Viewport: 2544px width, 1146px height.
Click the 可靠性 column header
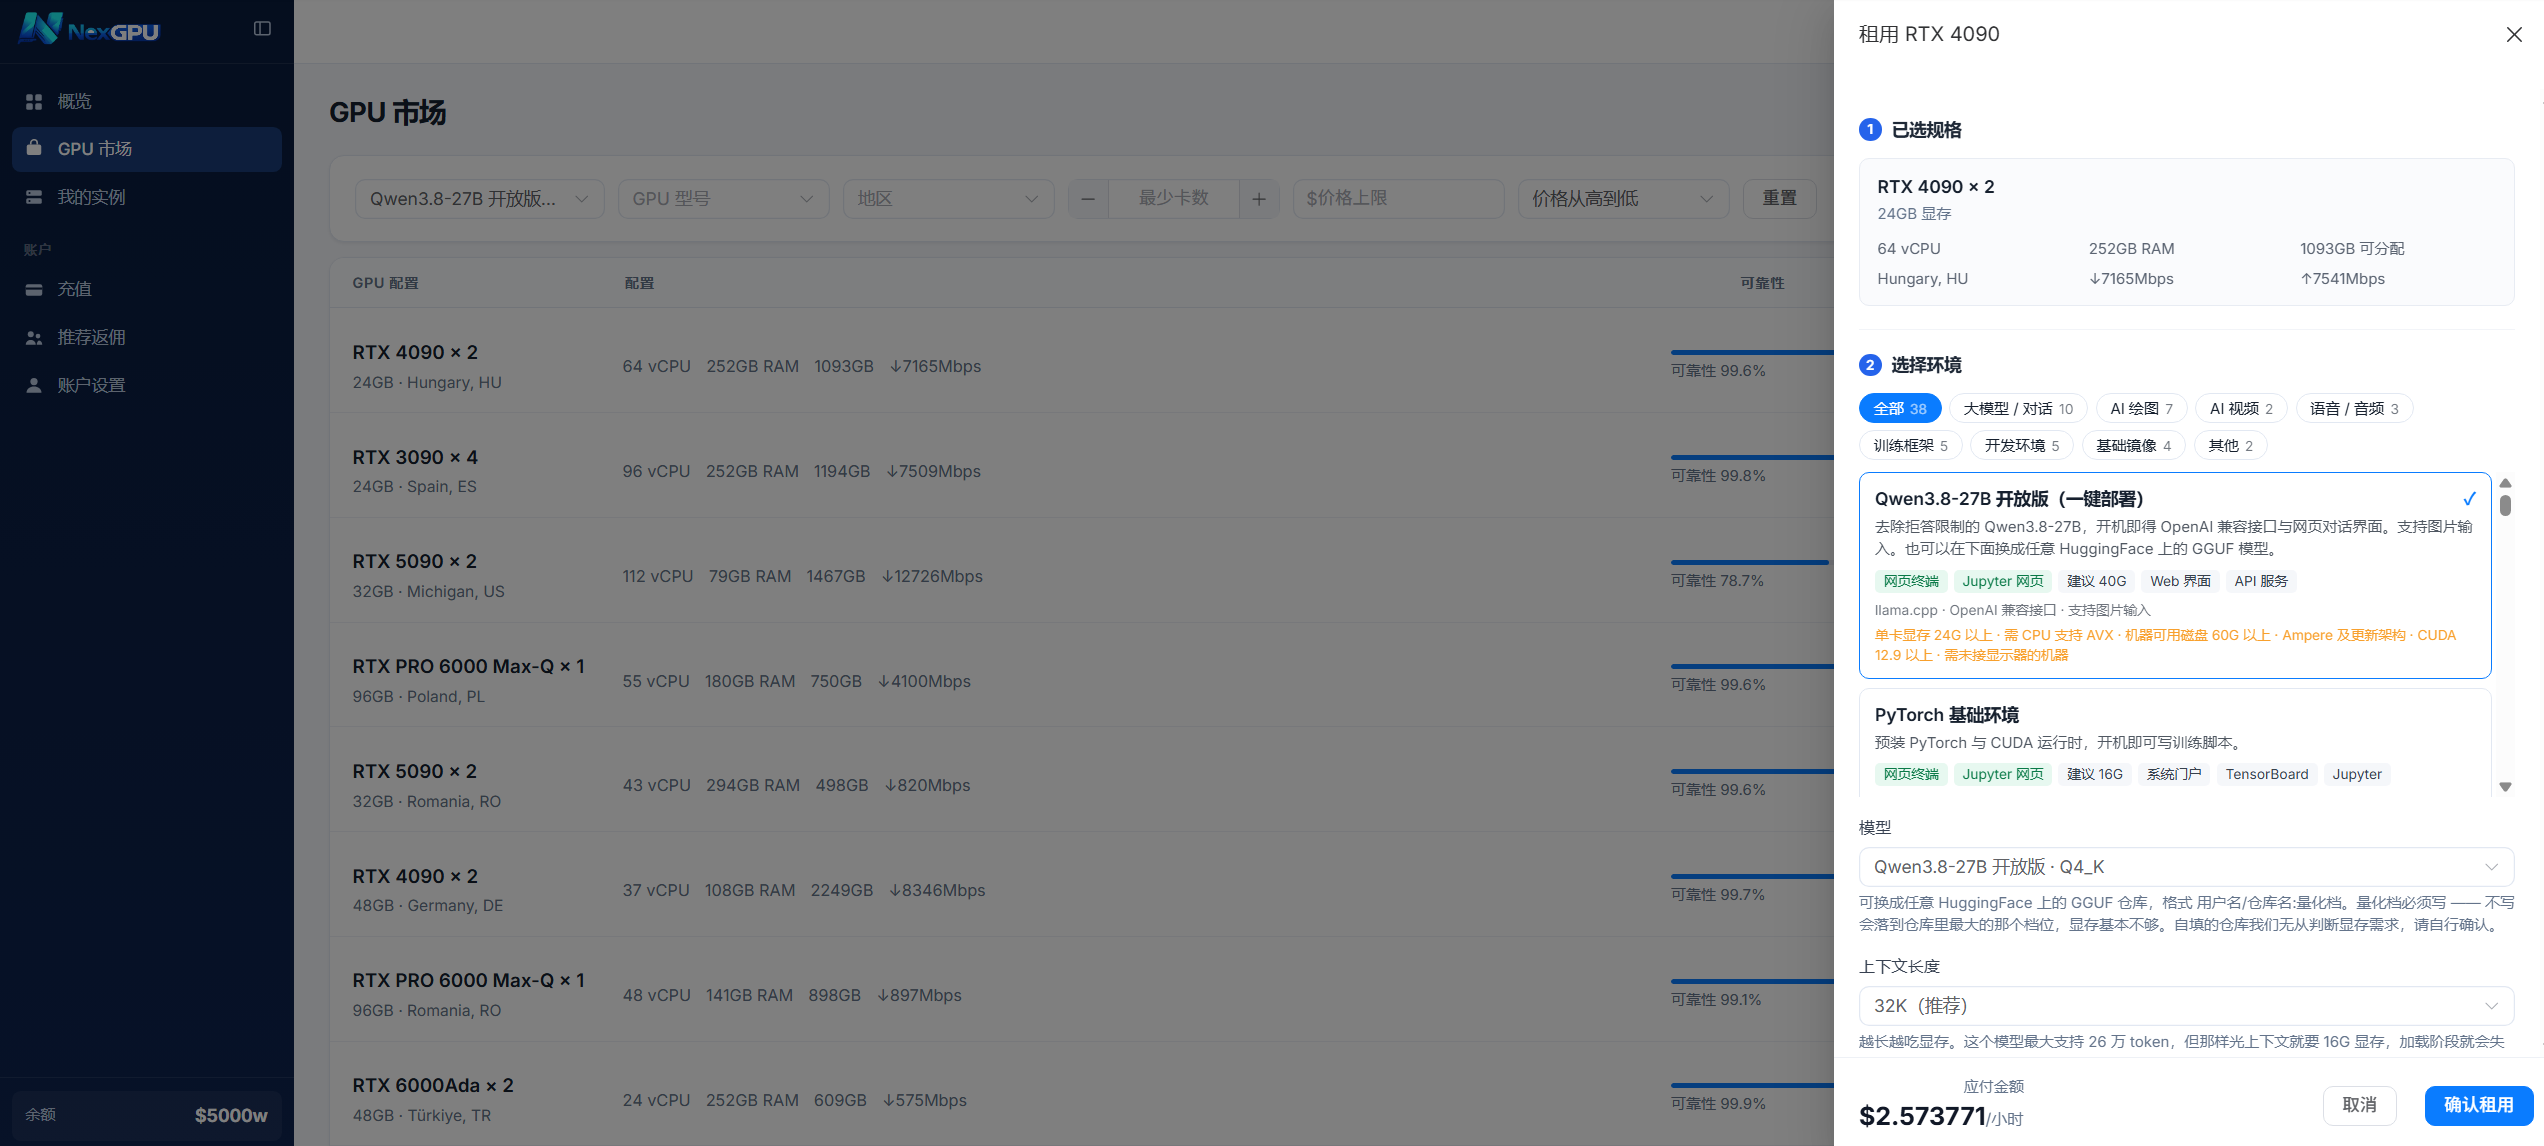pyautogui.click(x=1762, y=283)
